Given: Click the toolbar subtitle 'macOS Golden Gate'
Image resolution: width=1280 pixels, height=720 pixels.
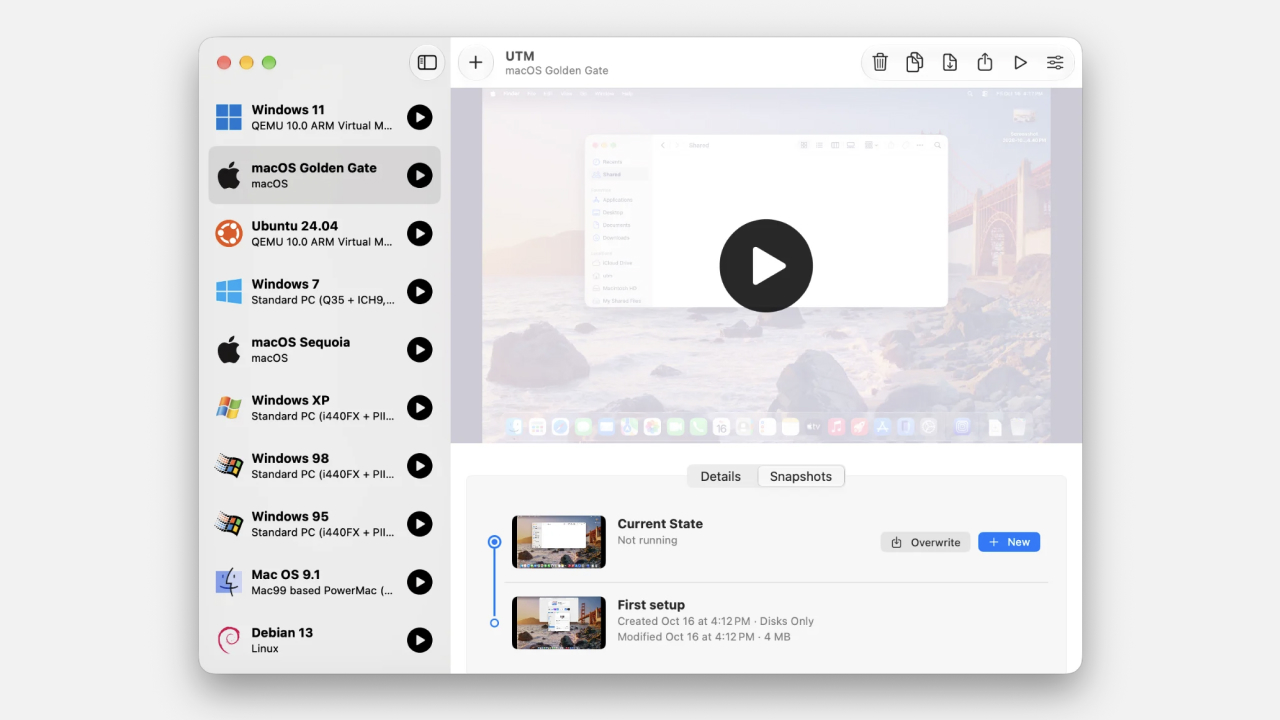Looking at the screenshot, I should pos(557,71).
